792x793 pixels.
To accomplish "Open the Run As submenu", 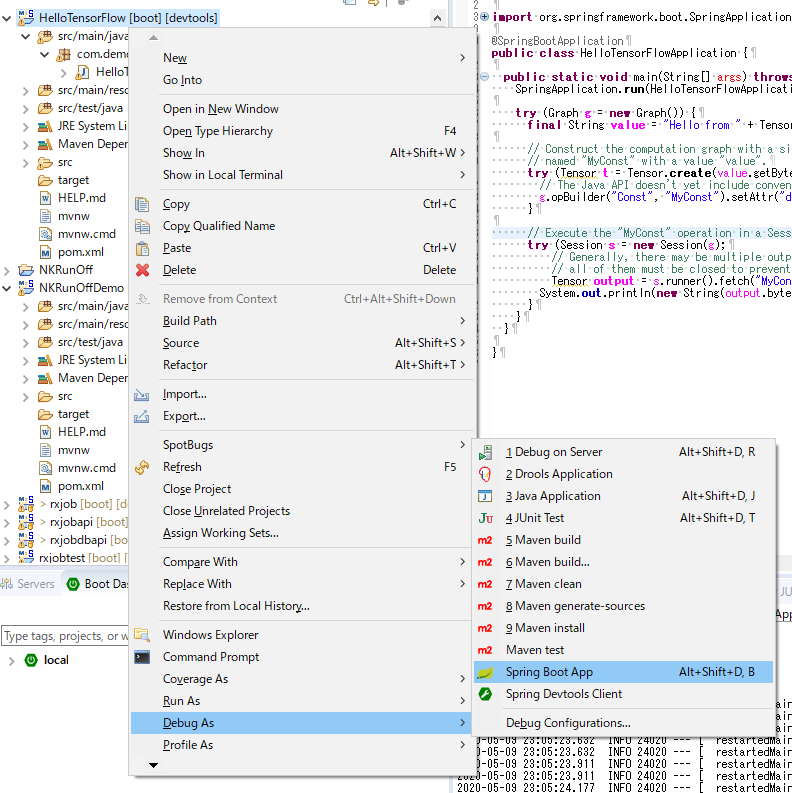I will tap(302, 701).
